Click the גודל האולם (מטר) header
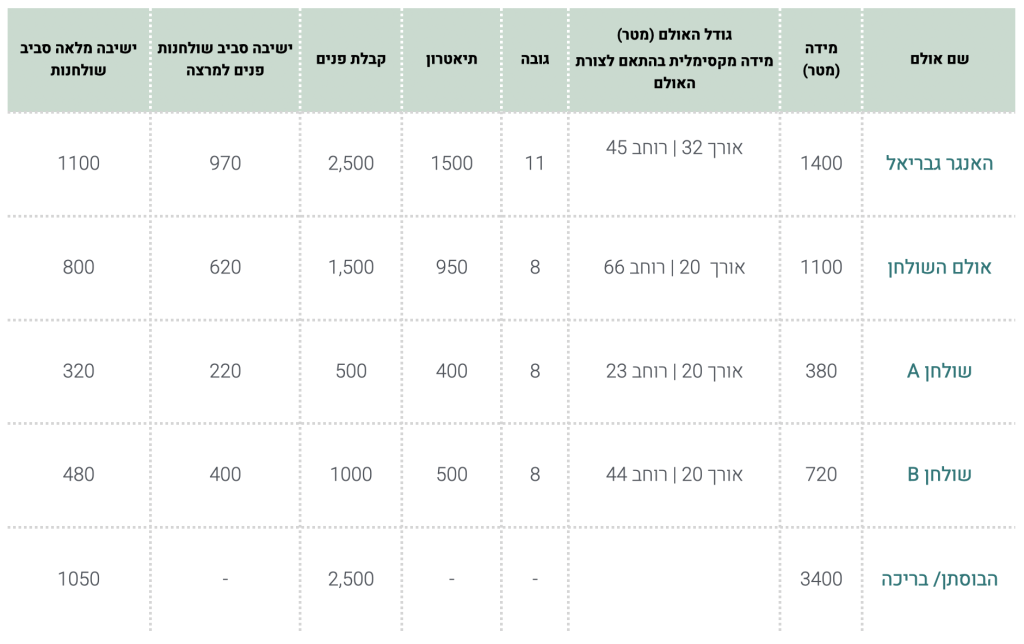This screenshot has height=644, width=1024. click(x=674, y=34)
